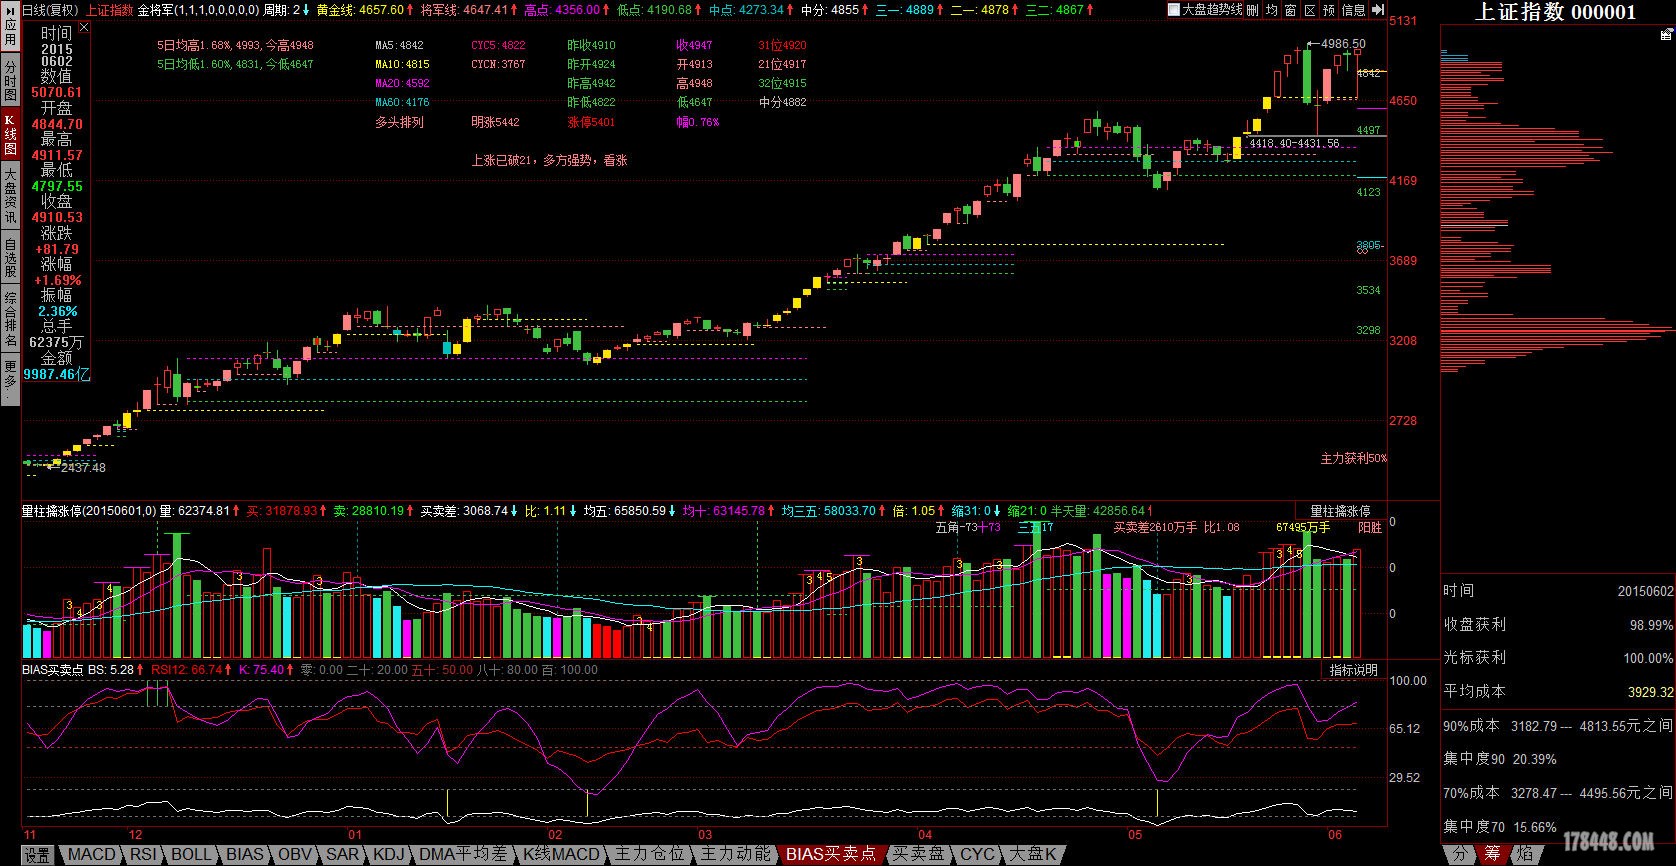Open 指标说明 button on BIAS panel
The width and height of the screenshot is (1676, 866).
click(1353, 670)
